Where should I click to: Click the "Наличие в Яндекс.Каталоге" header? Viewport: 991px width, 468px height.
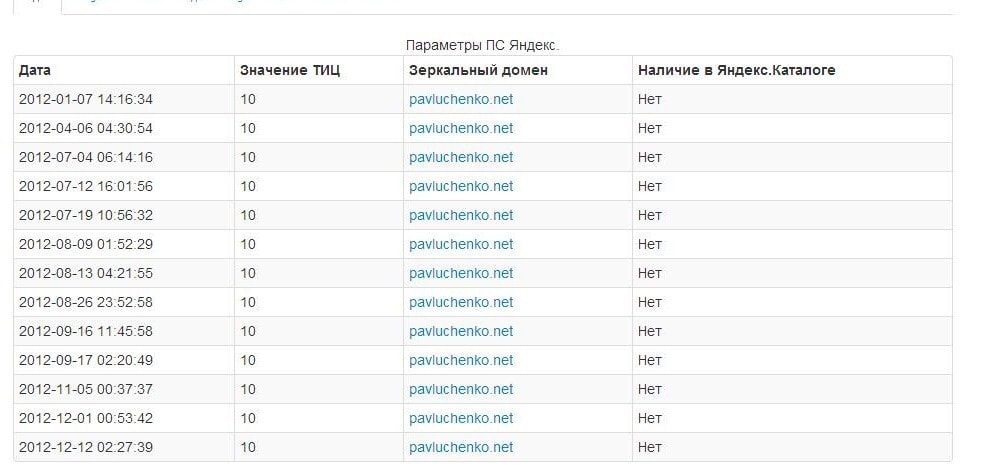736,70
